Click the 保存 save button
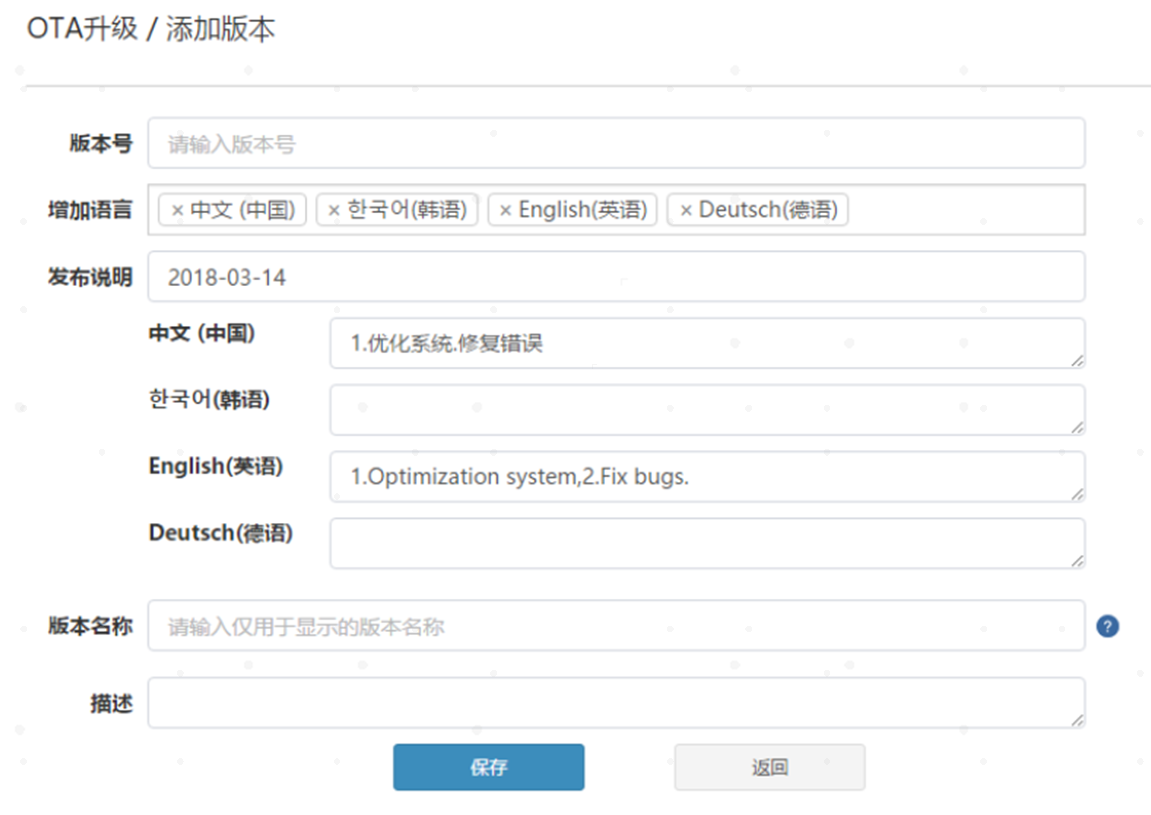 tap(489, 767)
